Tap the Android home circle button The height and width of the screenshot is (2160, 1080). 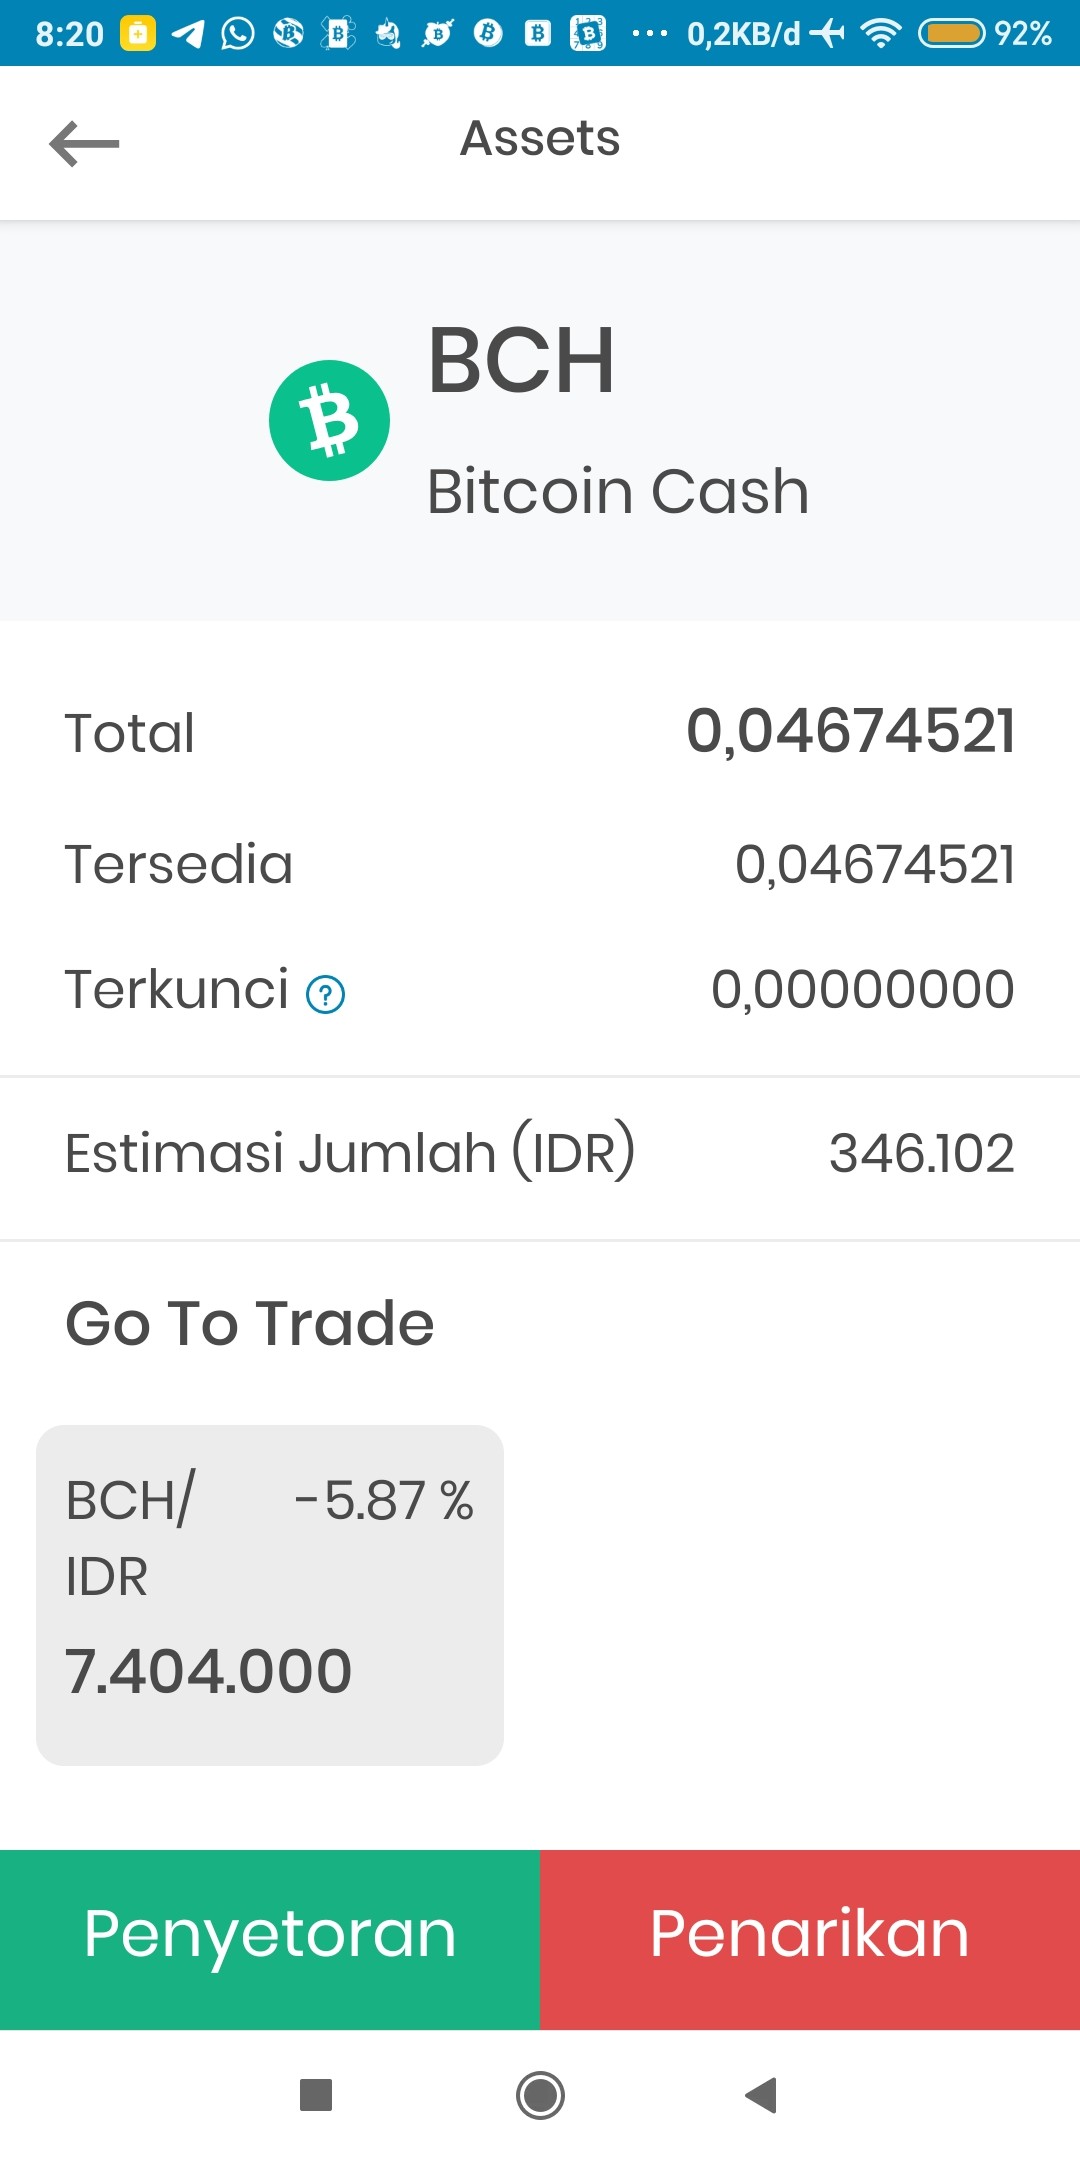(x=540, y=2094)
